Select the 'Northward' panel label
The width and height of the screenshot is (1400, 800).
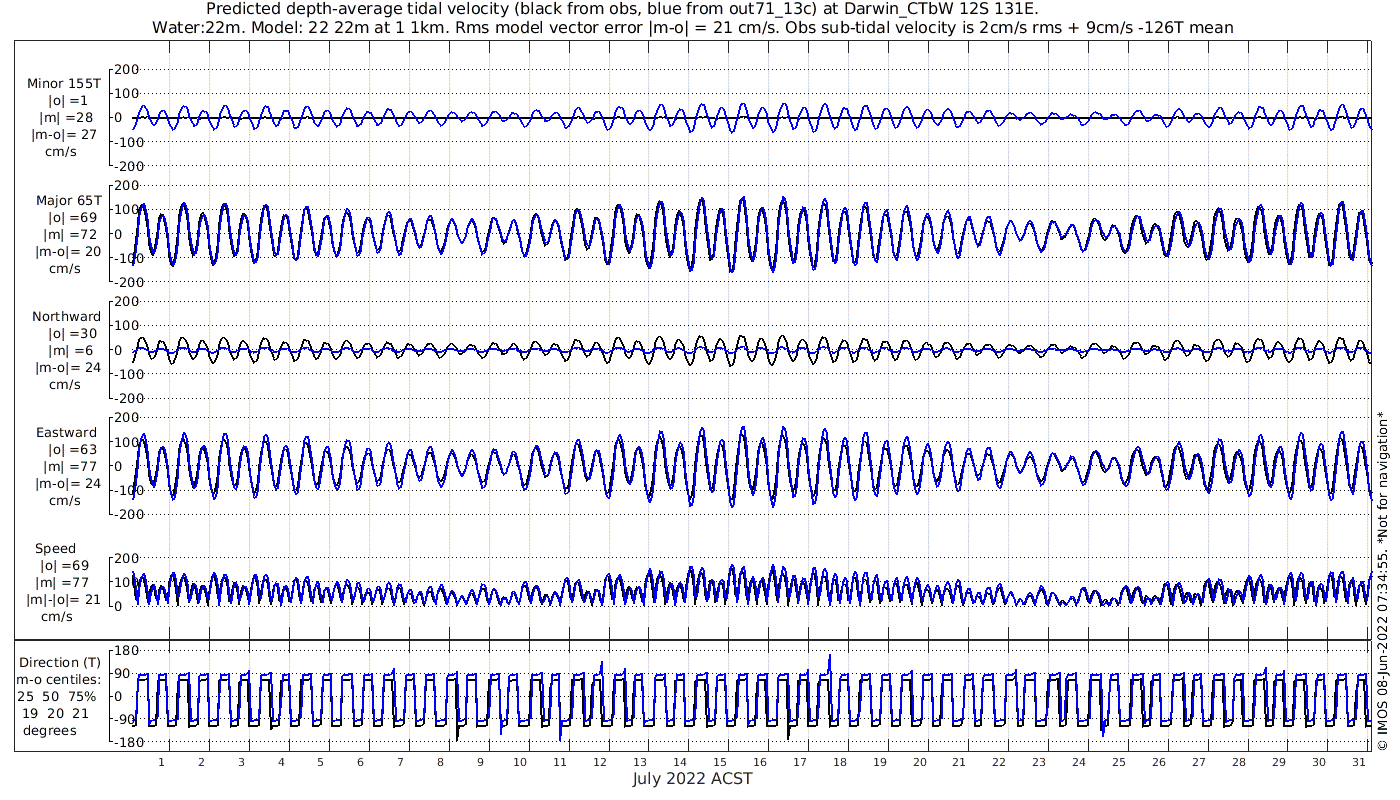66,317
